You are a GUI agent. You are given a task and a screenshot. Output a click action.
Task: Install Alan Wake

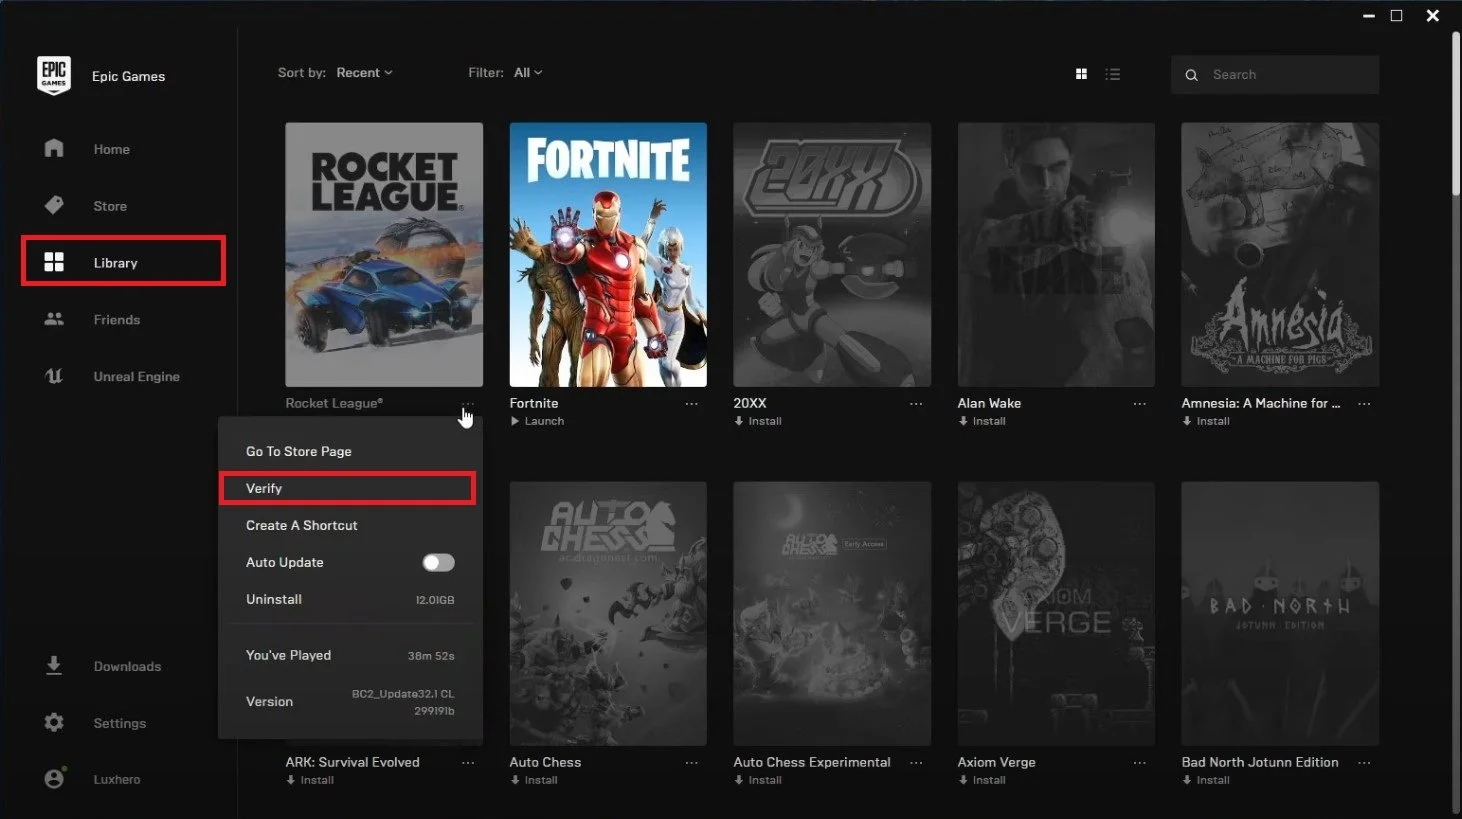coord(982,421)
